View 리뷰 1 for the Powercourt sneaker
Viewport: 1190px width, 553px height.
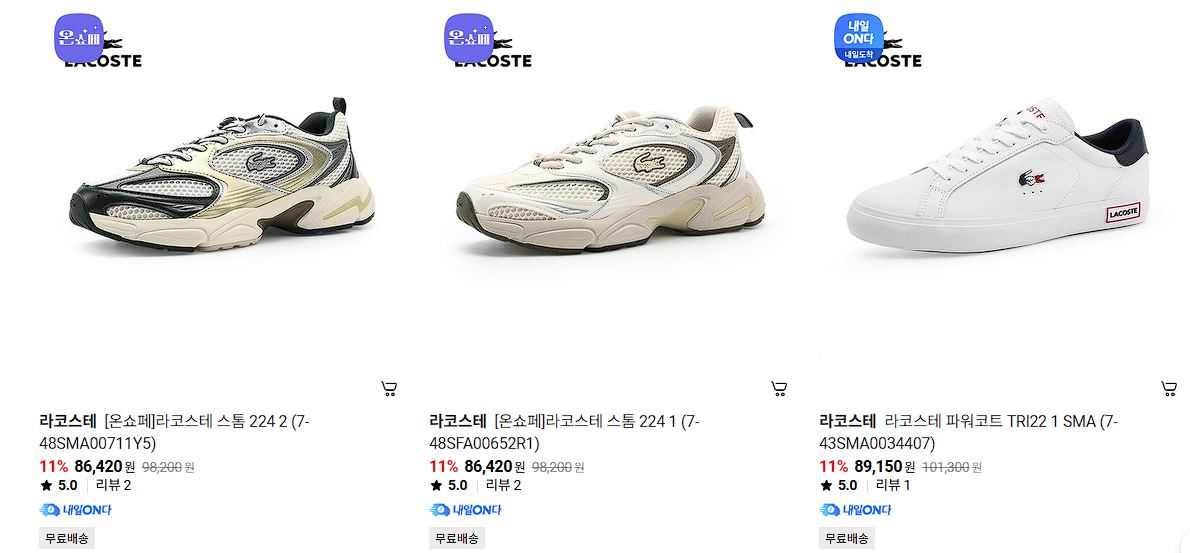892,485
